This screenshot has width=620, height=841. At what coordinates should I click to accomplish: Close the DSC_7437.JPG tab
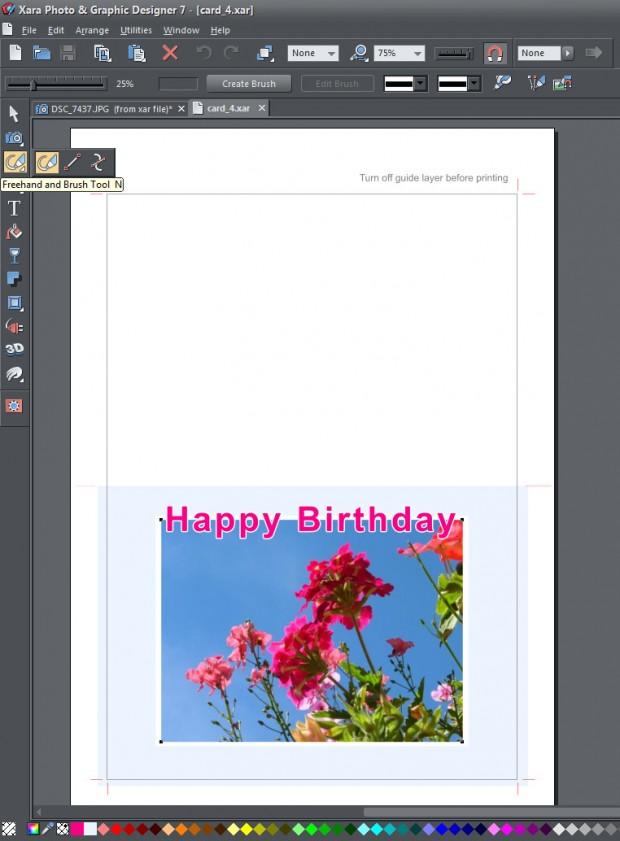click(181, 109)
